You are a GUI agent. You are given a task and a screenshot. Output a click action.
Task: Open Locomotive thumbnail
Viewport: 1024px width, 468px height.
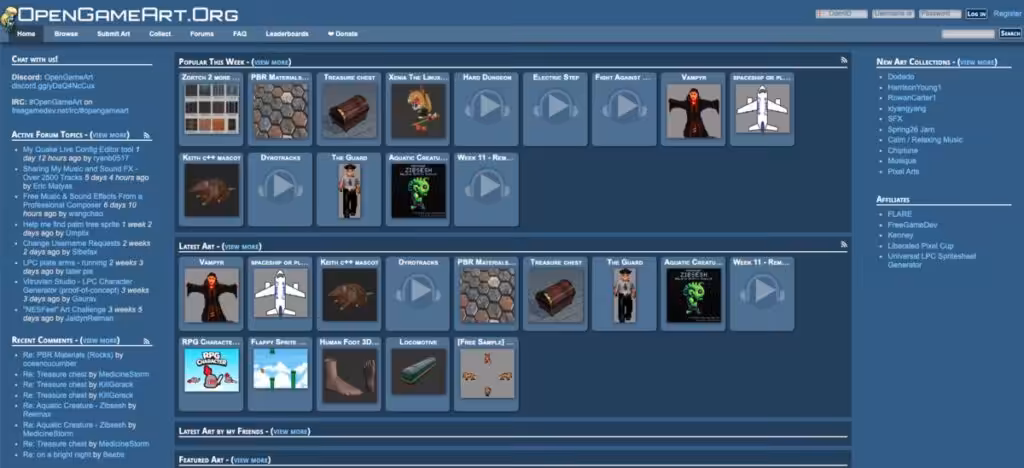418,371
